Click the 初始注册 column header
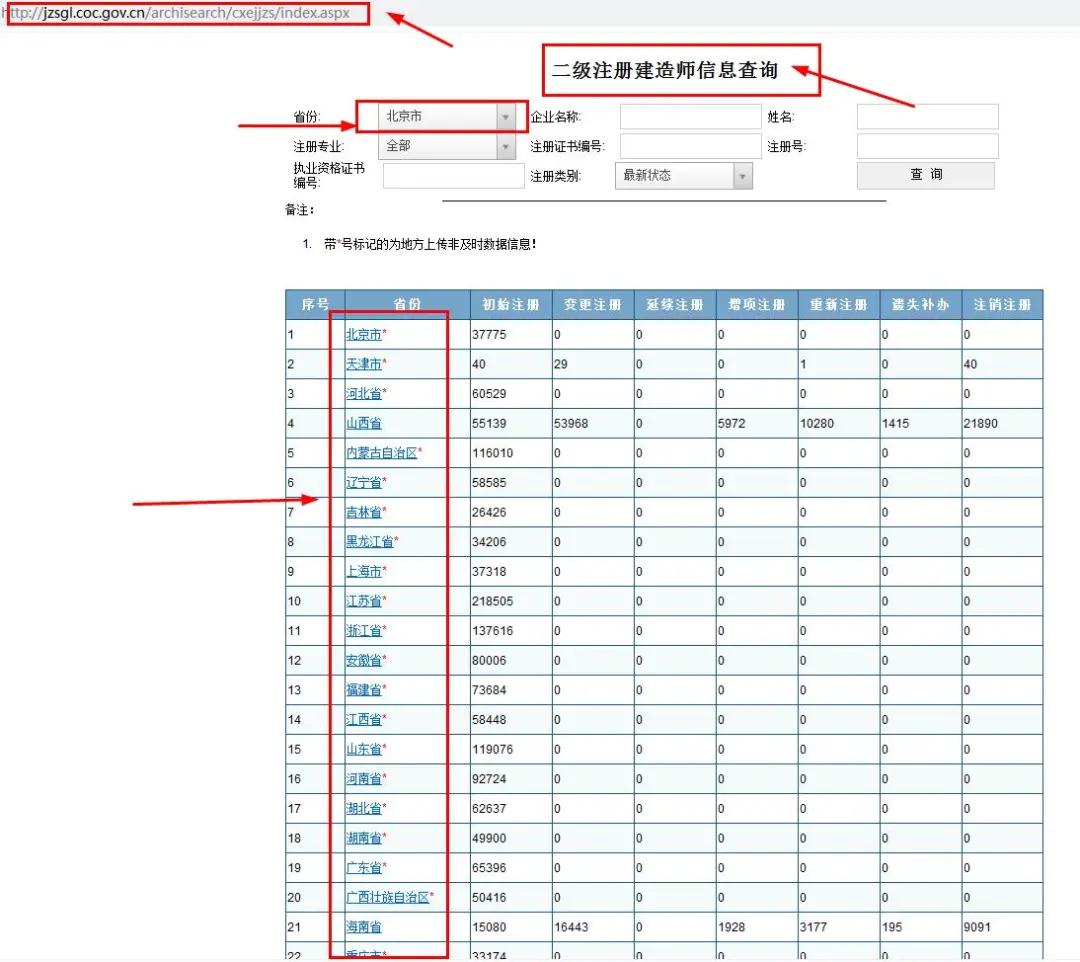This screenshot has height=962, width=1080. pos(510,304)
